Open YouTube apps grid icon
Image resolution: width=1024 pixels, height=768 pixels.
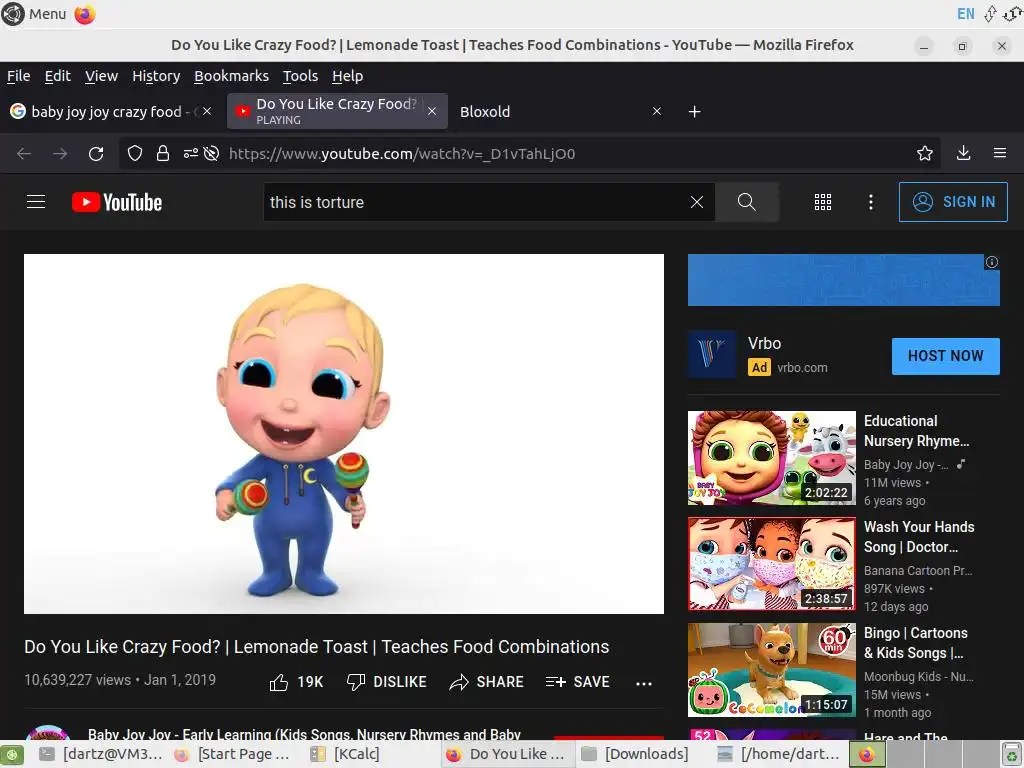tap(823, 202)
